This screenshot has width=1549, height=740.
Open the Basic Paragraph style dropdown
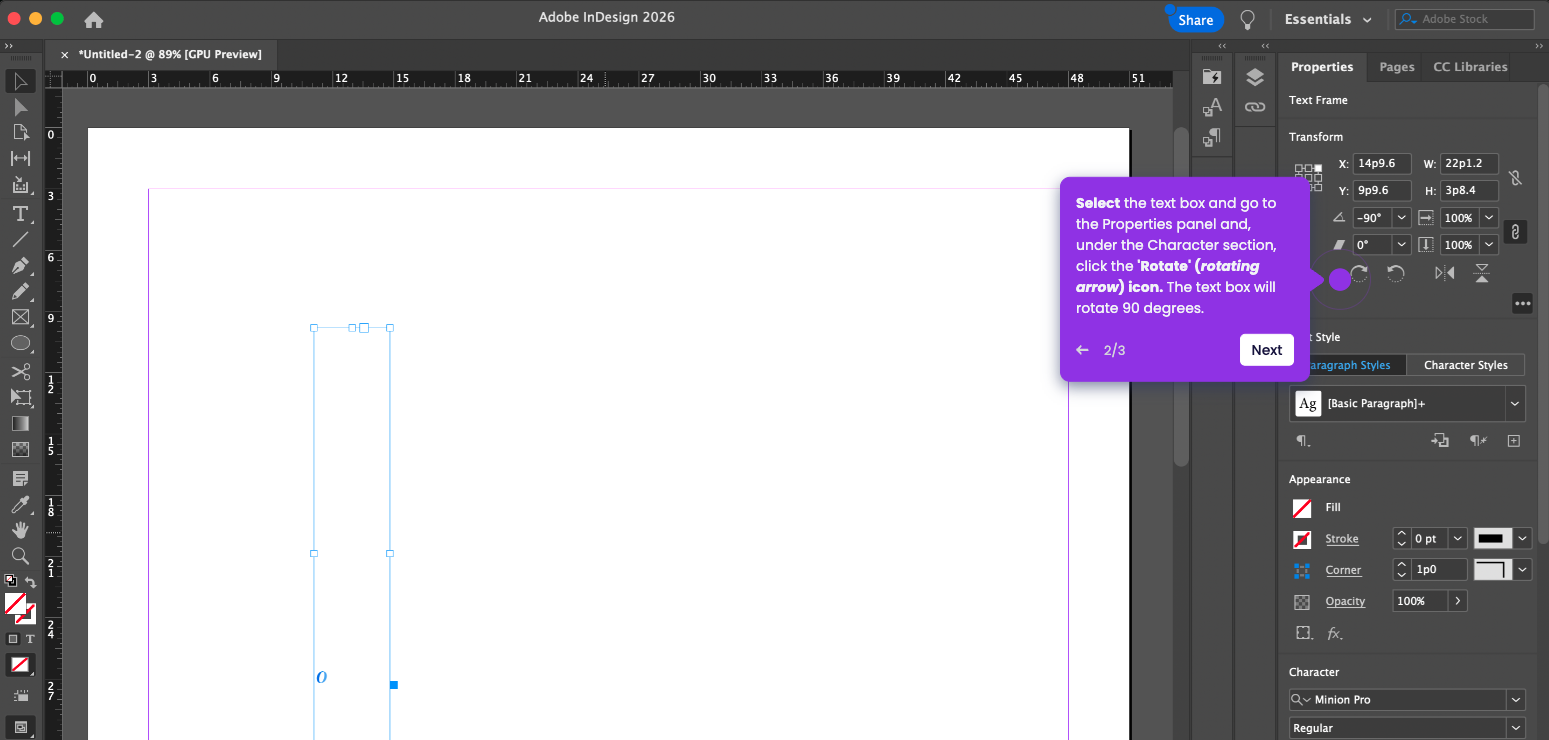(1516, 403)
